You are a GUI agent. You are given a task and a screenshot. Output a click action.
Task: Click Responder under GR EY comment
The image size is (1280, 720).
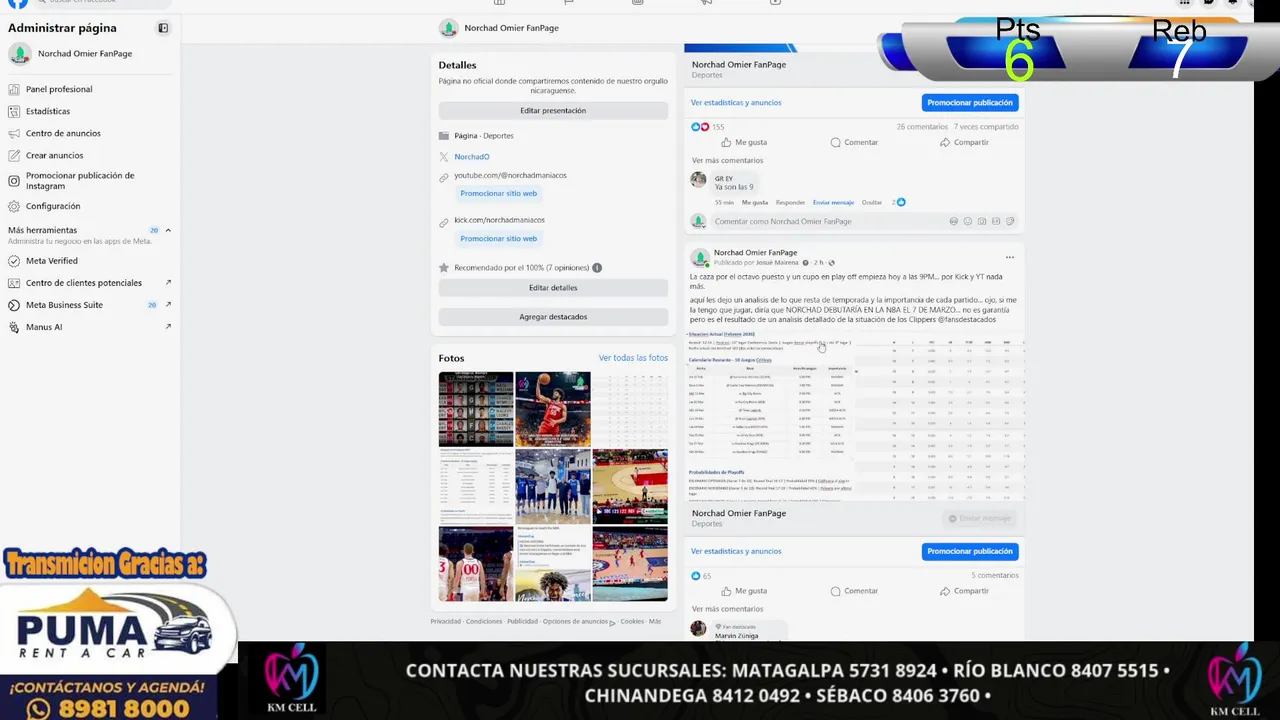[x=790, y=202]
